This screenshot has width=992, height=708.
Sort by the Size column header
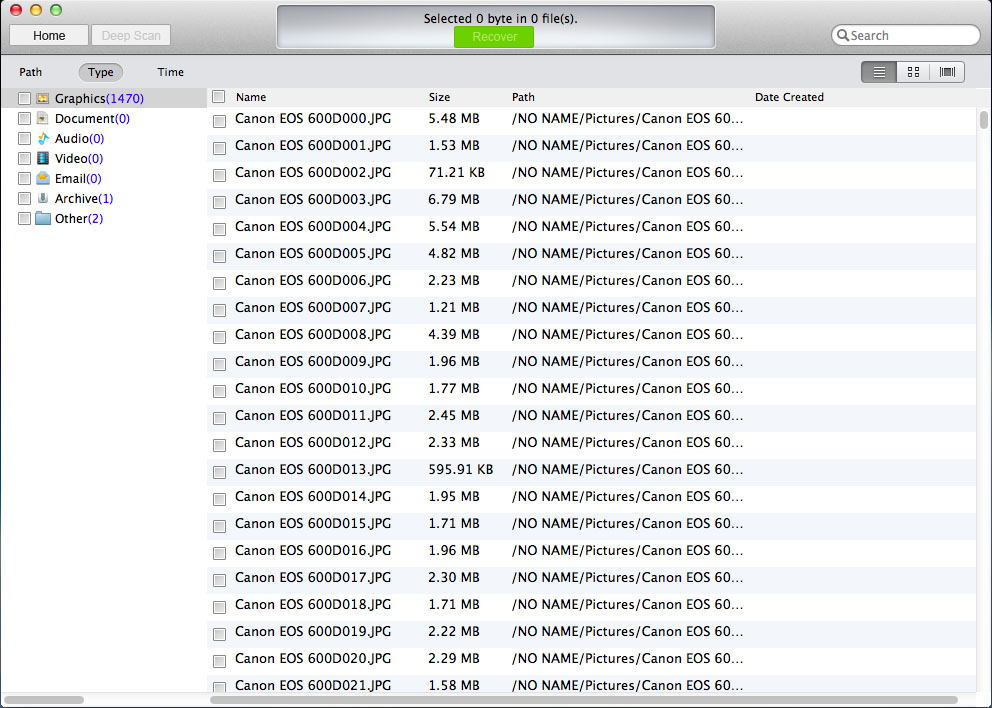click(x=439, y=97)
